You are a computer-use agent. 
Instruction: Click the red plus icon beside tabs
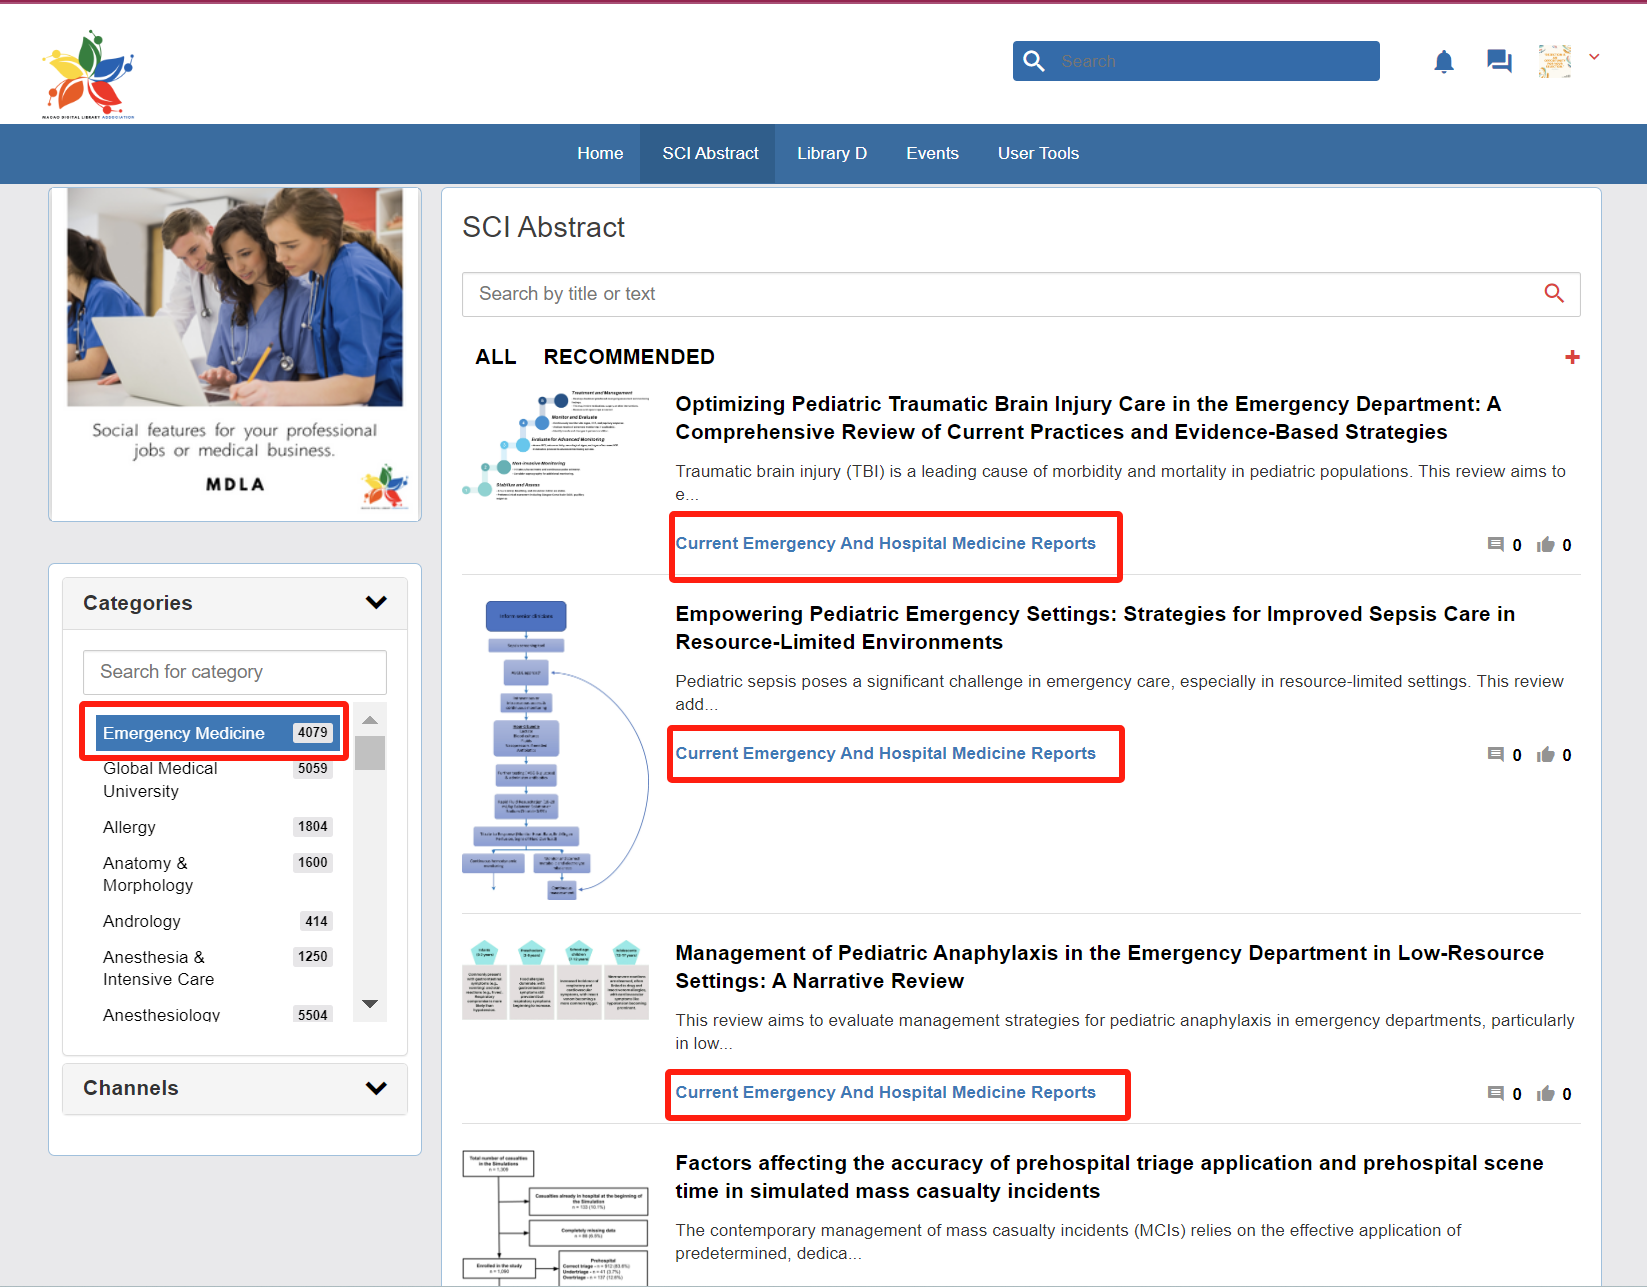pos(1572,357)
